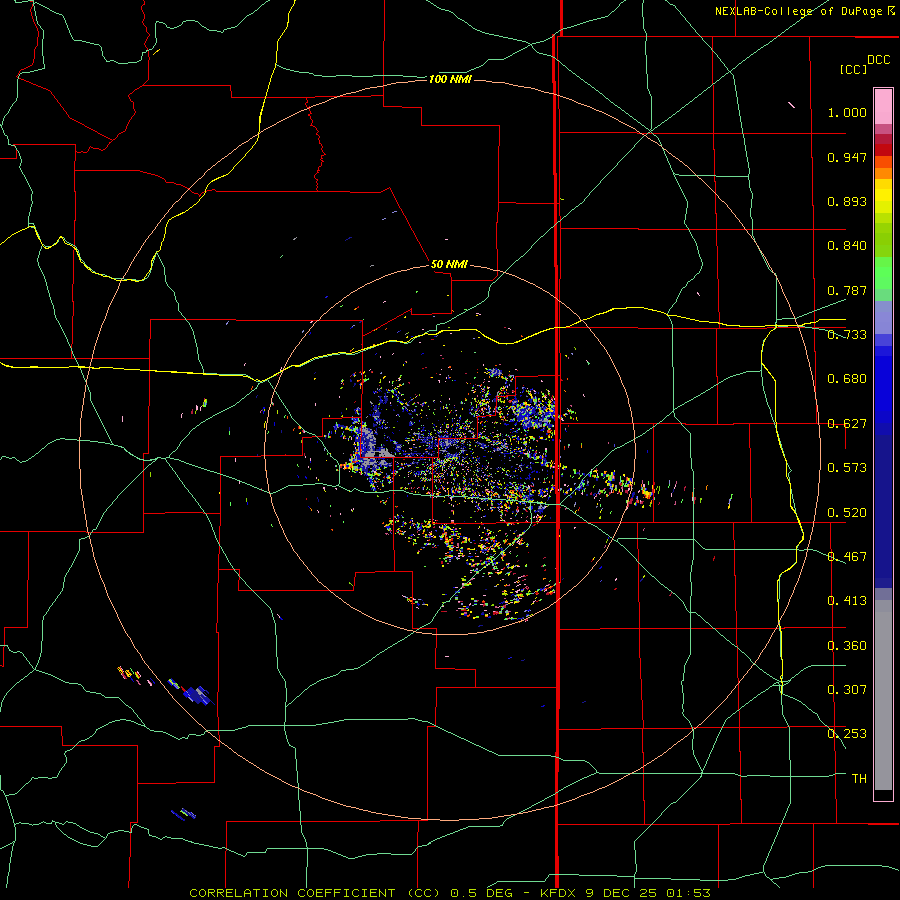Click the red segment of the color bar

point(883,150)
